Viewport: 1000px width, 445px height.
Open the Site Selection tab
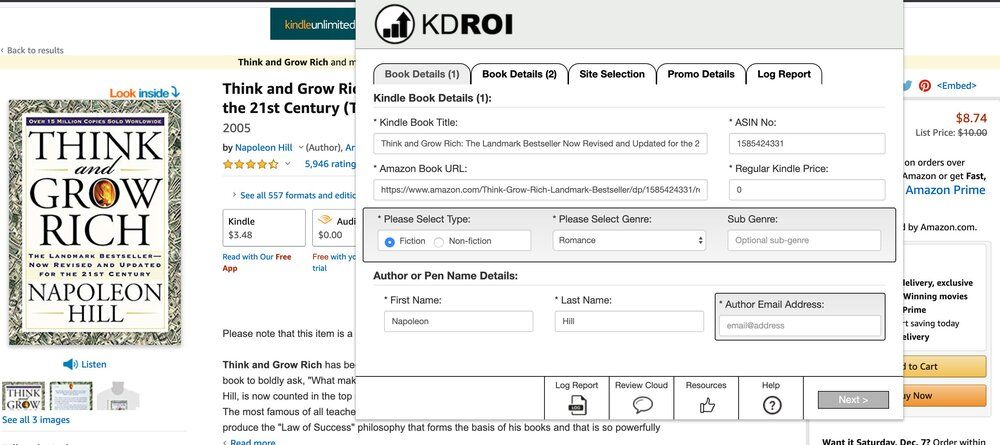[612, 74]
